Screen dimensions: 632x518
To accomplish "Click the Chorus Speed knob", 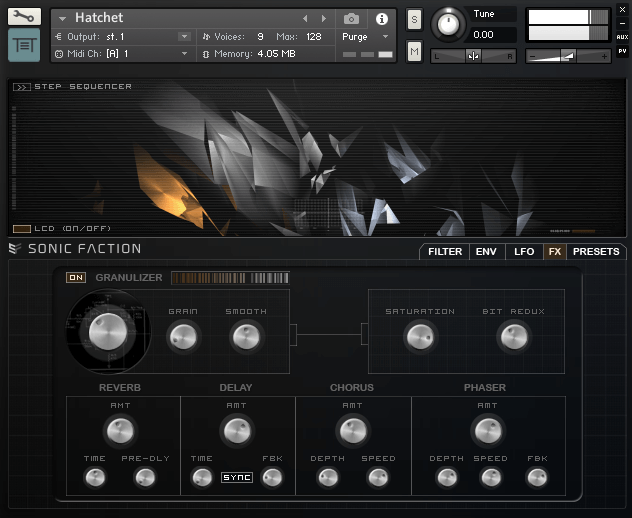I will (x=378, y=477).
